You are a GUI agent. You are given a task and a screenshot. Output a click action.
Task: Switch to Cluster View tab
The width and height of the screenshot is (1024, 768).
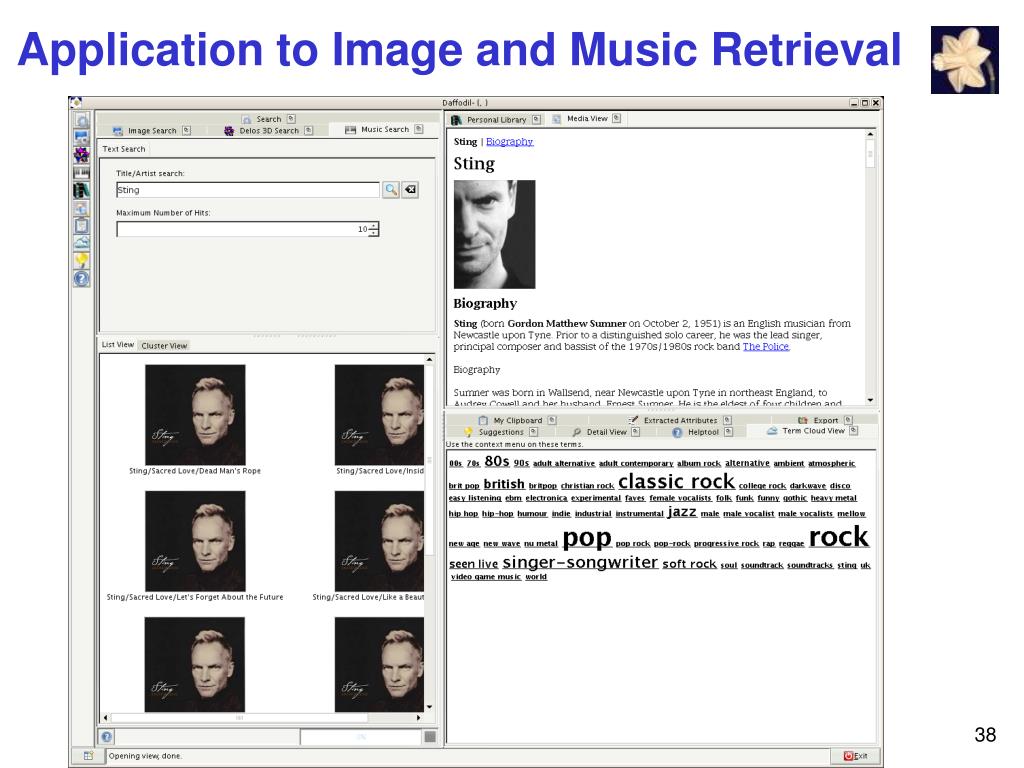[164, 345]
